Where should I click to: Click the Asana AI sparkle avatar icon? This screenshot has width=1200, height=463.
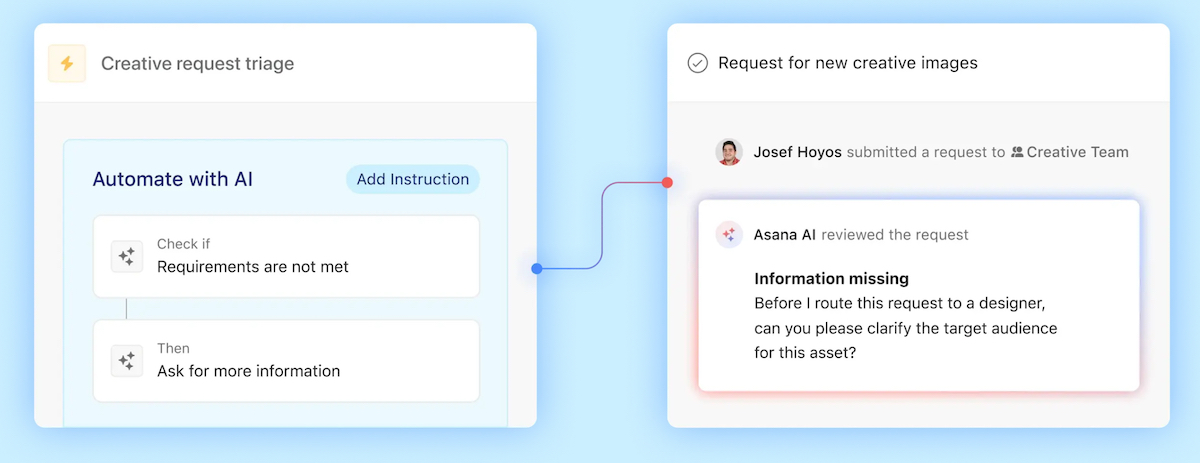(x=729, y=235)
